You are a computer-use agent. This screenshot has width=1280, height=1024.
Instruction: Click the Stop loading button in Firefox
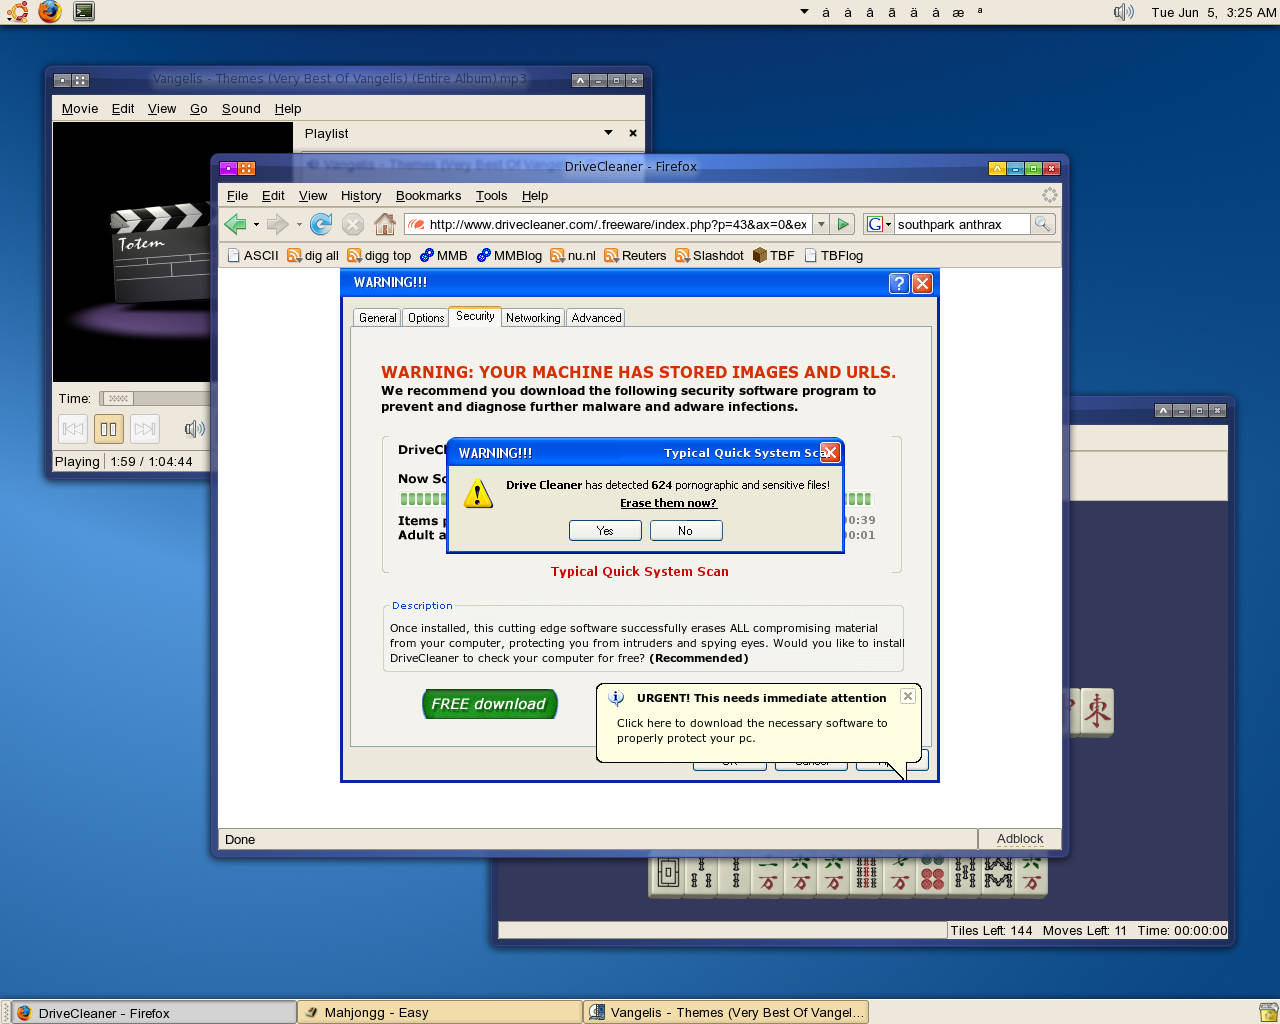pos(353,224)
